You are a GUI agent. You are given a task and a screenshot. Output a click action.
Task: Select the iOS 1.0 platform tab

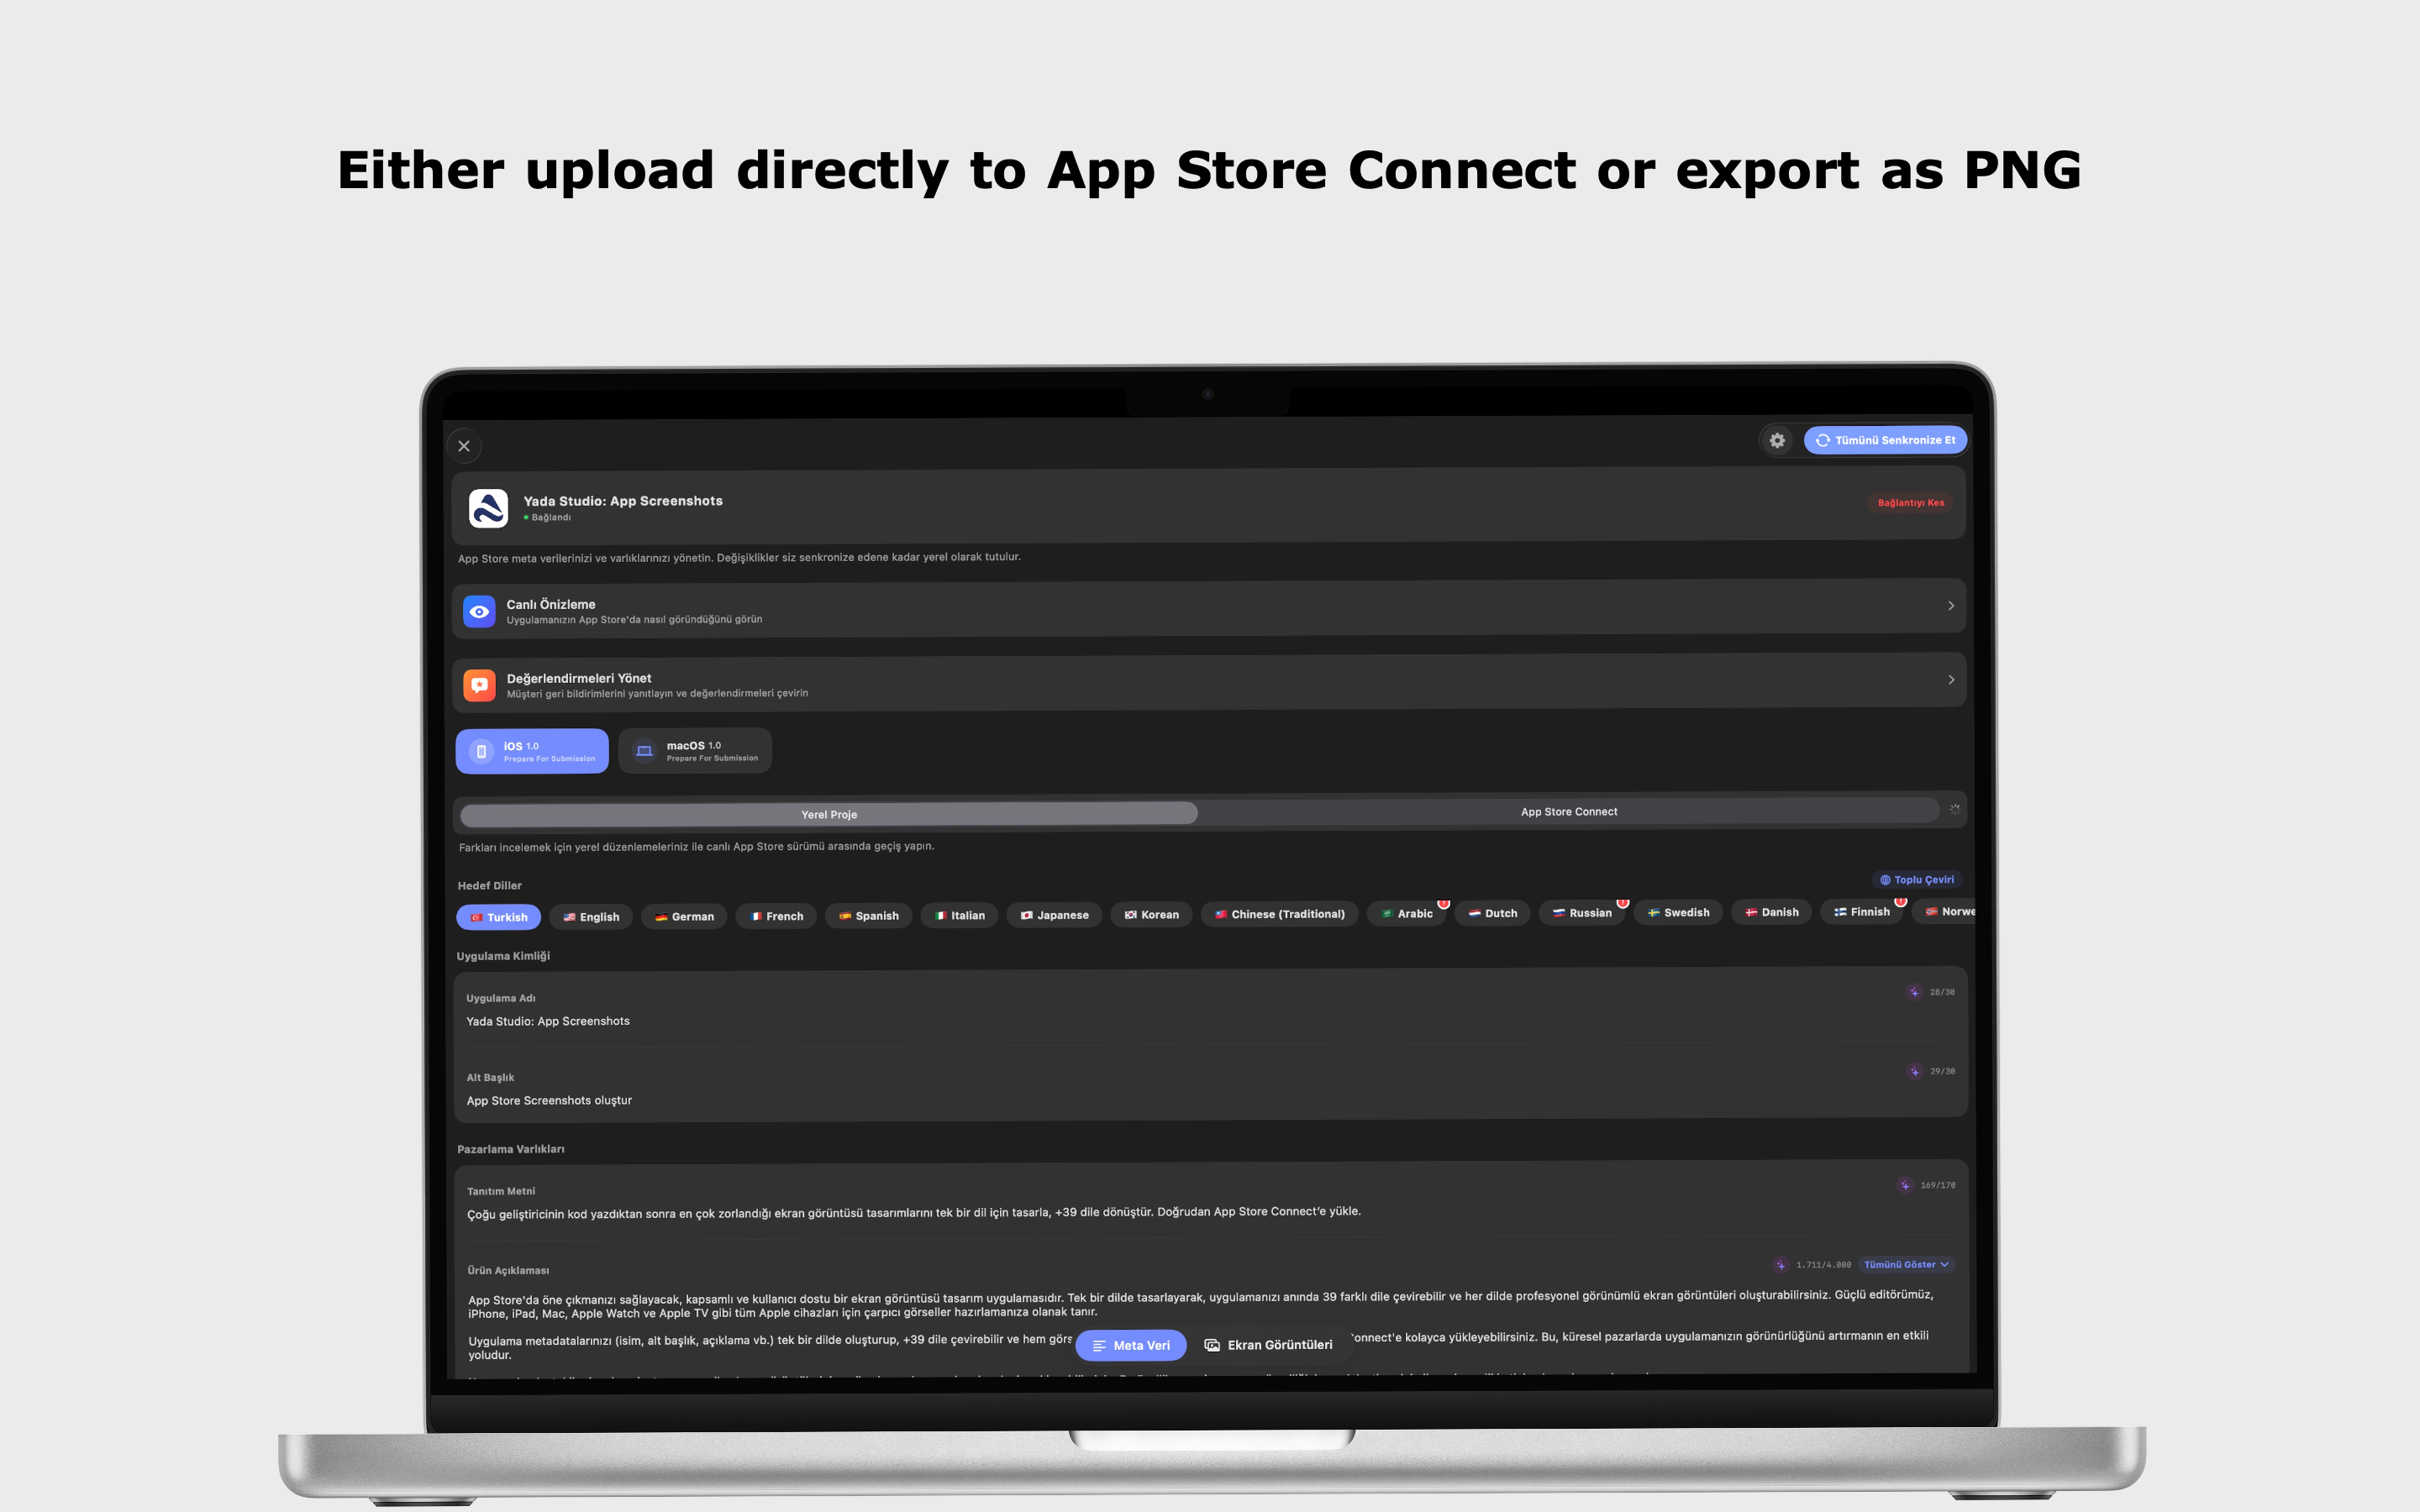click(x=532, y=751)
